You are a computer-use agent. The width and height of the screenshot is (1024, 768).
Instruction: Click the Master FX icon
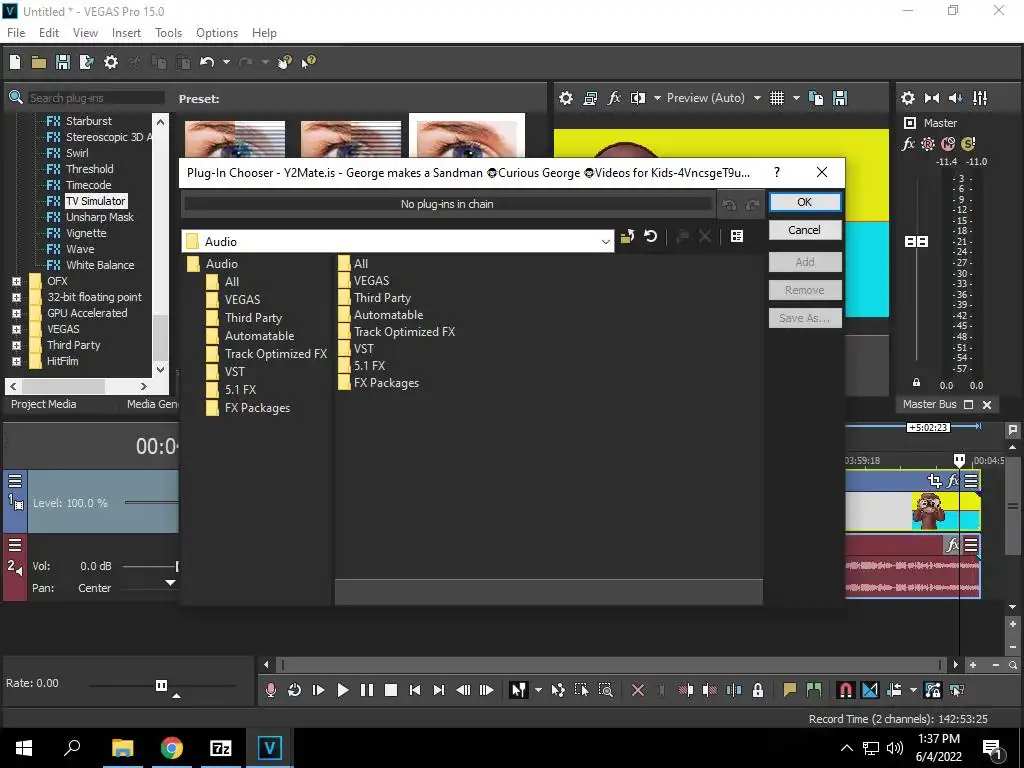[x=908, y=144]
